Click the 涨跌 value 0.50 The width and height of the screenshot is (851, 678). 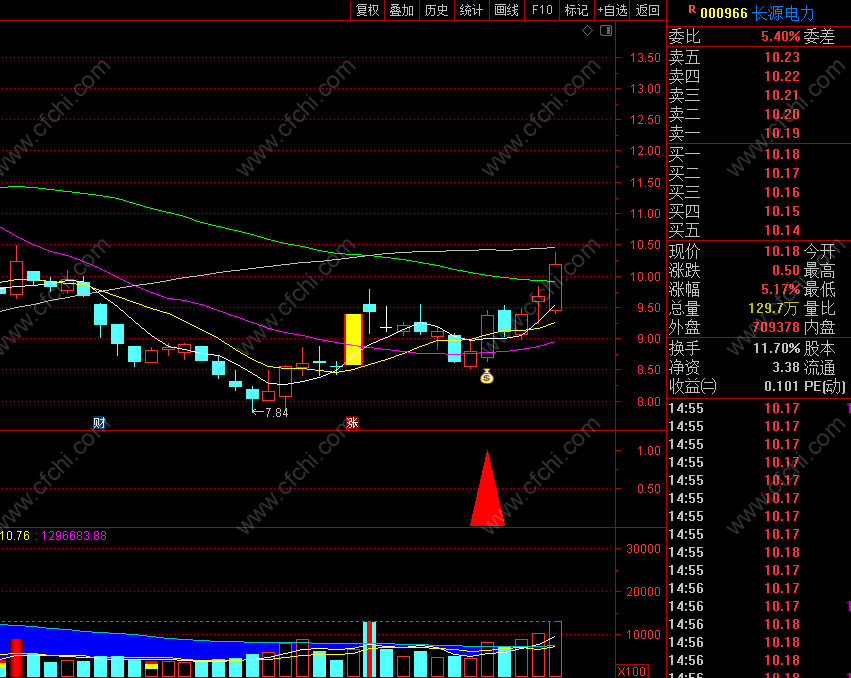[786, 270]
